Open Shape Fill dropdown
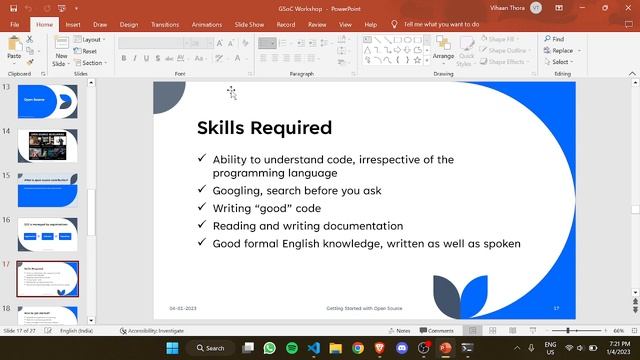 click(x=500, y=39)
